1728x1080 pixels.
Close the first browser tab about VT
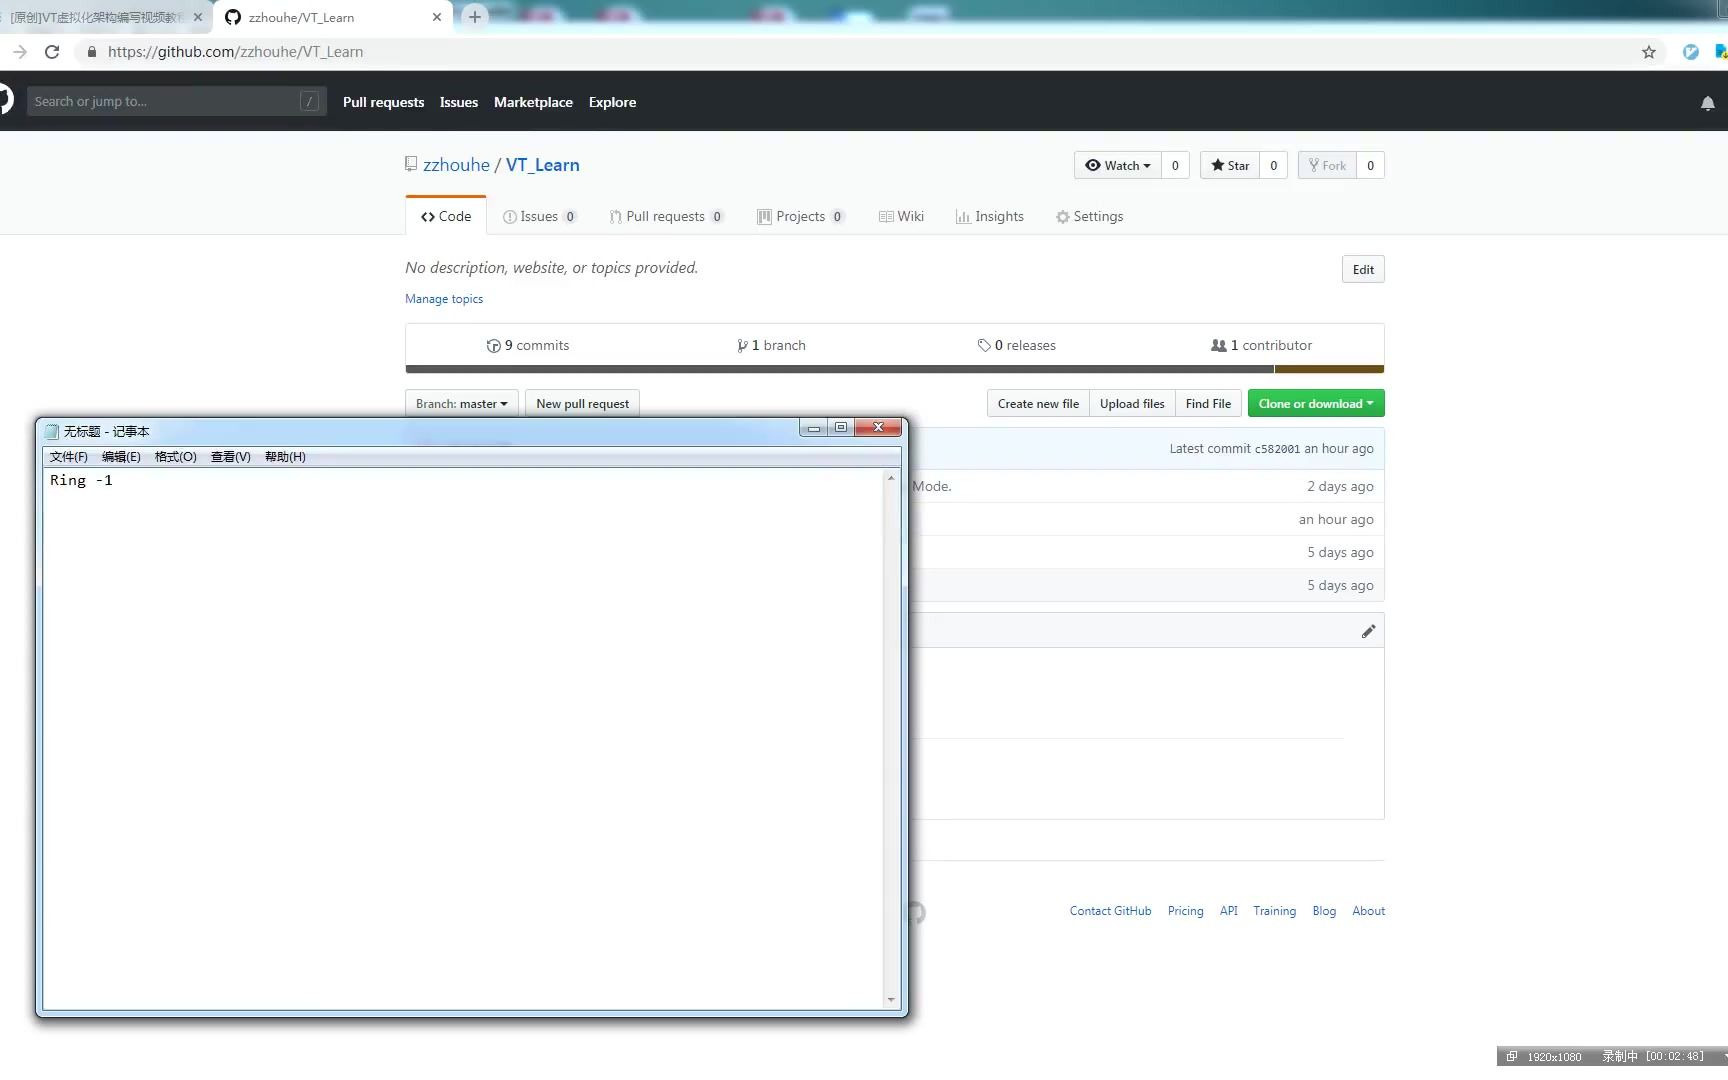pyautogui.click(x=198, y=17)
